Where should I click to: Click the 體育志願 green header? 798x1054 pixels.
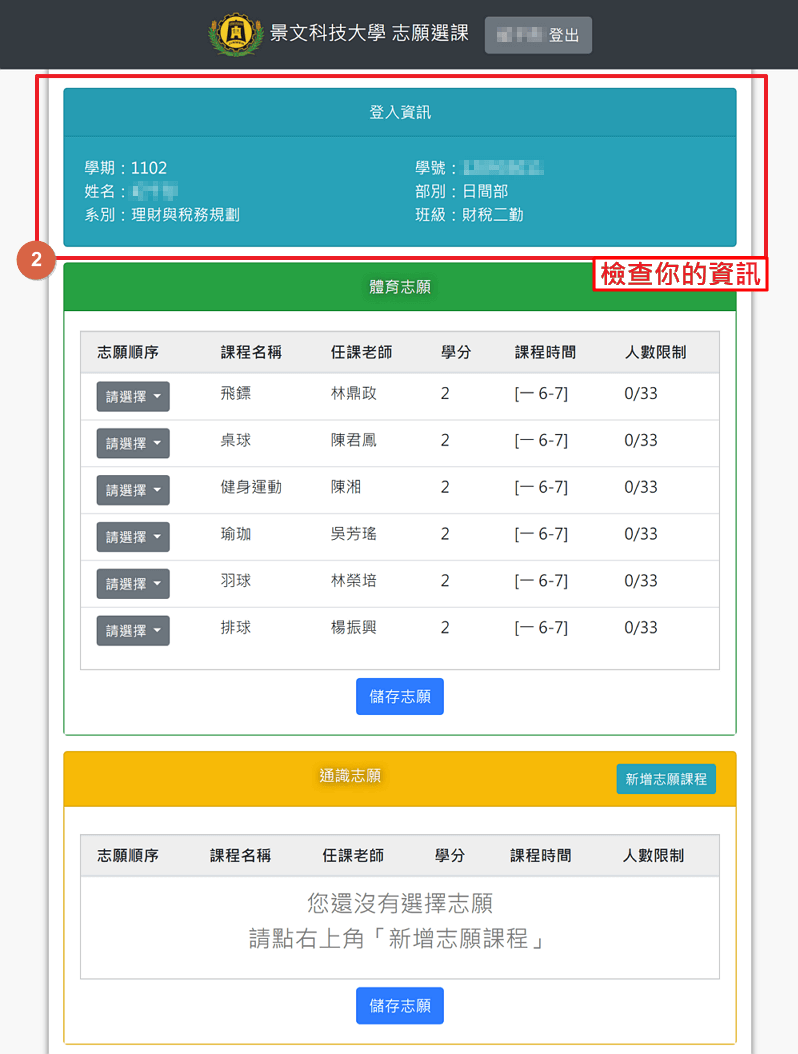pyautogui.click(x=399, y=288)
